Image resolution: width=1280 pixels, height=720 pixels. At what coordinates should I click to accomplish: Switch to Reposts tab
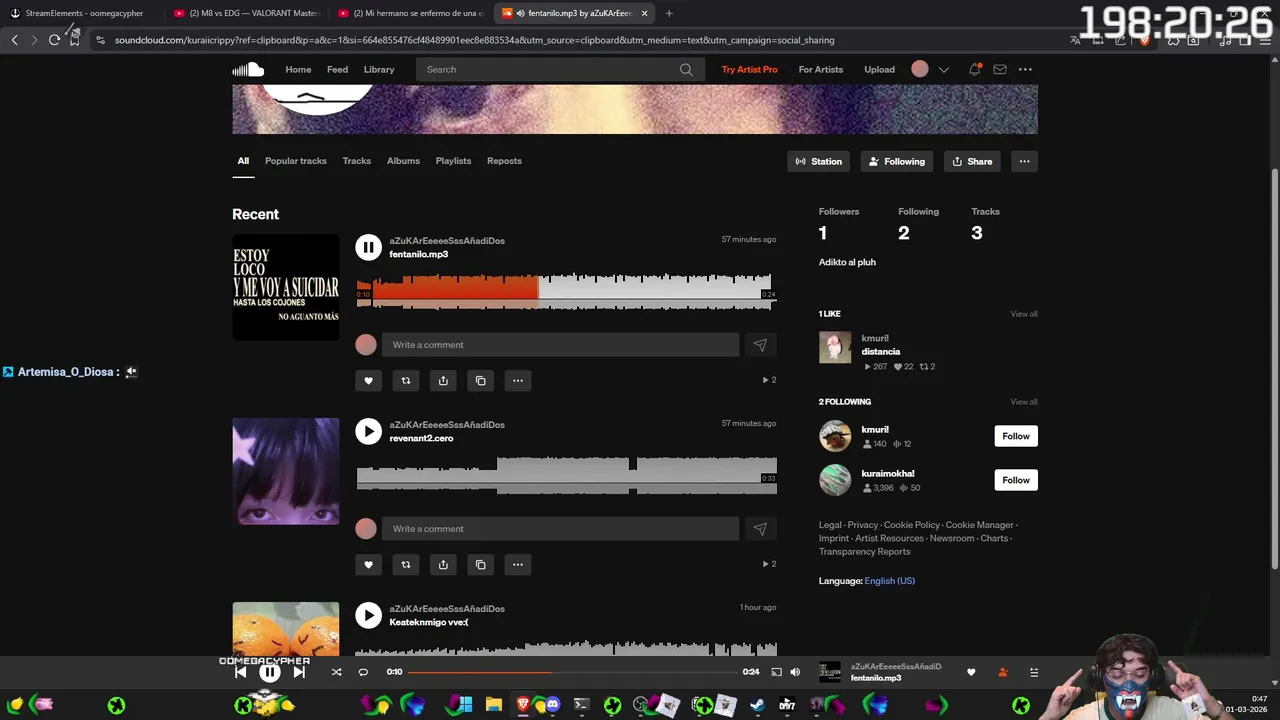504,161
